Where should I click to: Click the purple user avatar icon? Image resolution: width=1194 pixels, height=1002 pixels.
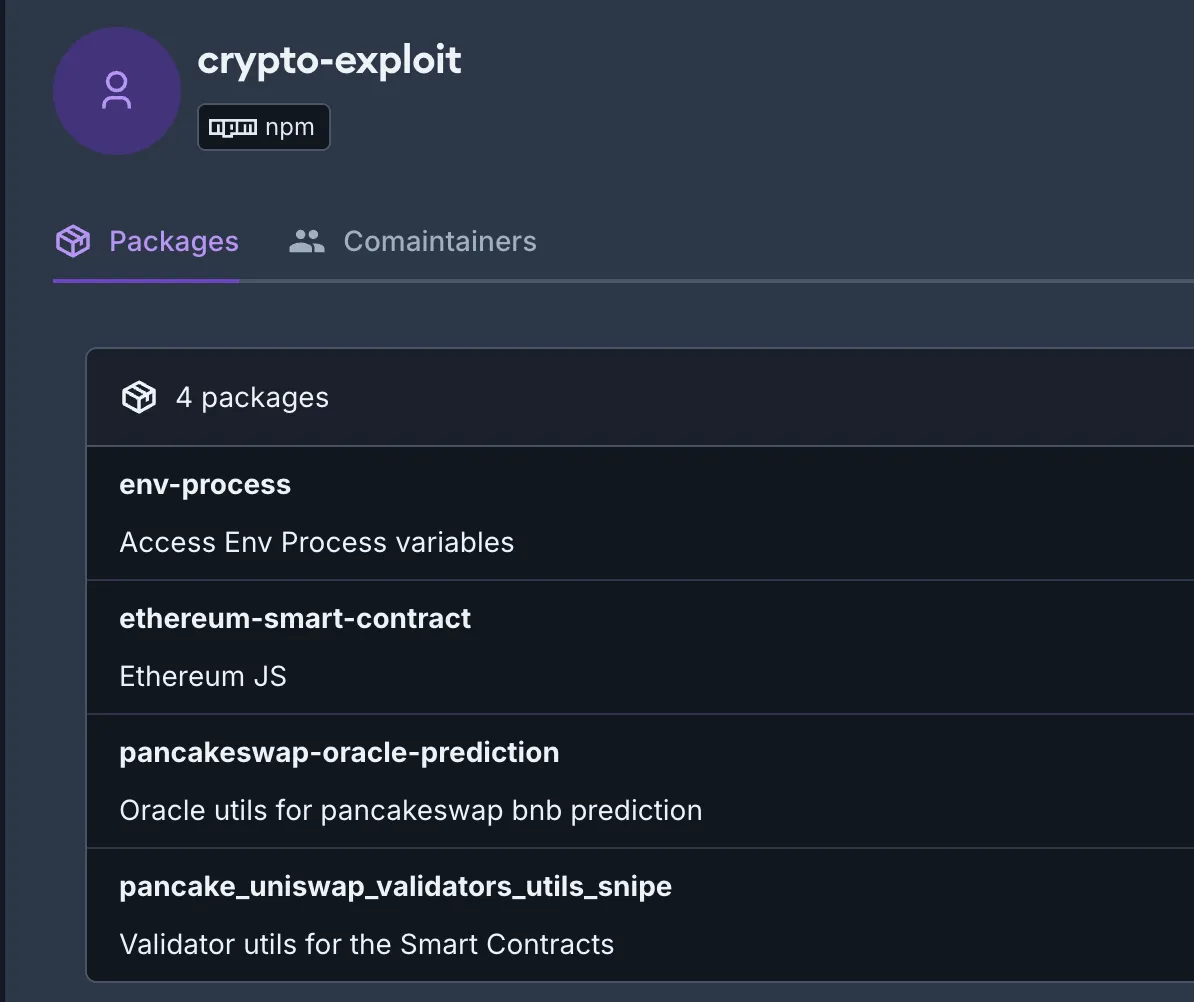point(117,91)
